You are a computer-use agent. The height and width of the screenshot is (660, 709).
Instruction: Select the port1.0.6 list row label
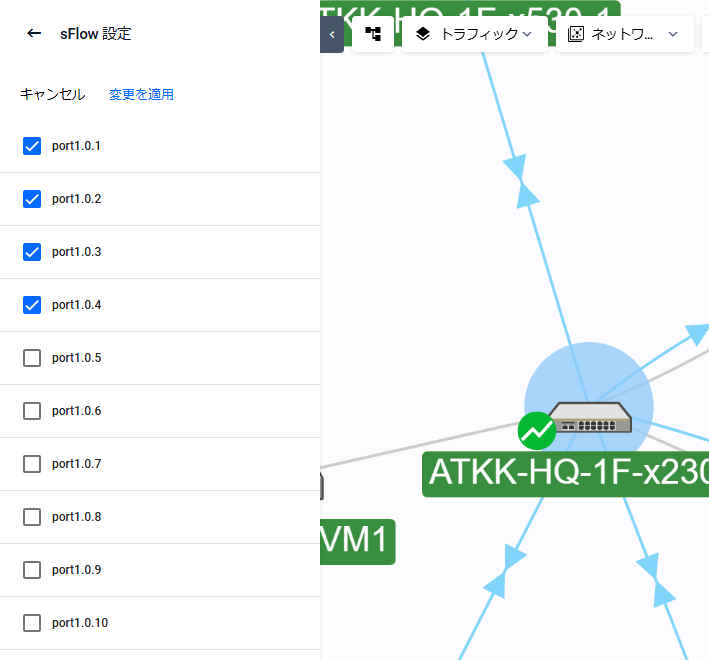[77, 411]
